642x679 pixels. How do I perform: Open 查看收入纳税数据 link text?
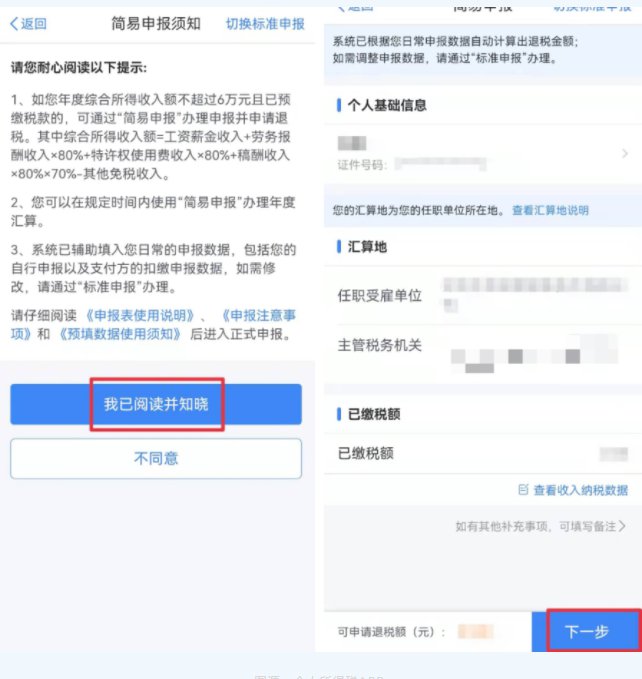581,490
